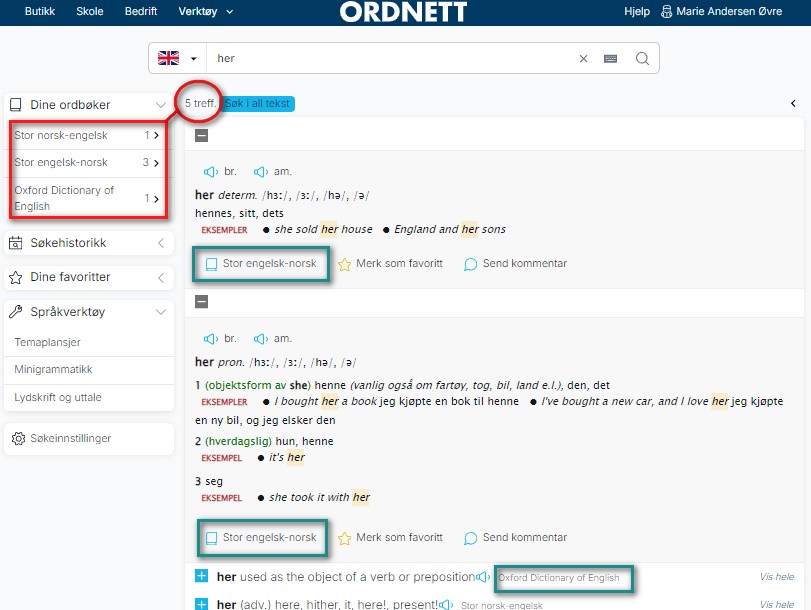Click the ORDNETT logo
This screenshot has height=610, width=811.
[403, 12]
